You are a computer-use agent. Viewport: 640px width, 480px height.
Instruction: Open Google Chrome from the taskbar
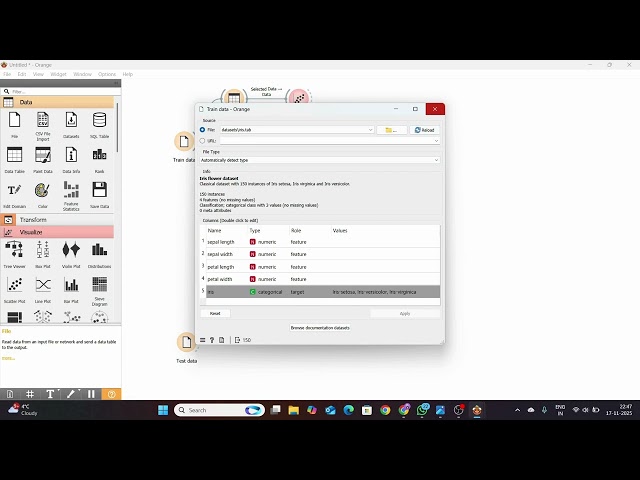[x=385, y=410]
